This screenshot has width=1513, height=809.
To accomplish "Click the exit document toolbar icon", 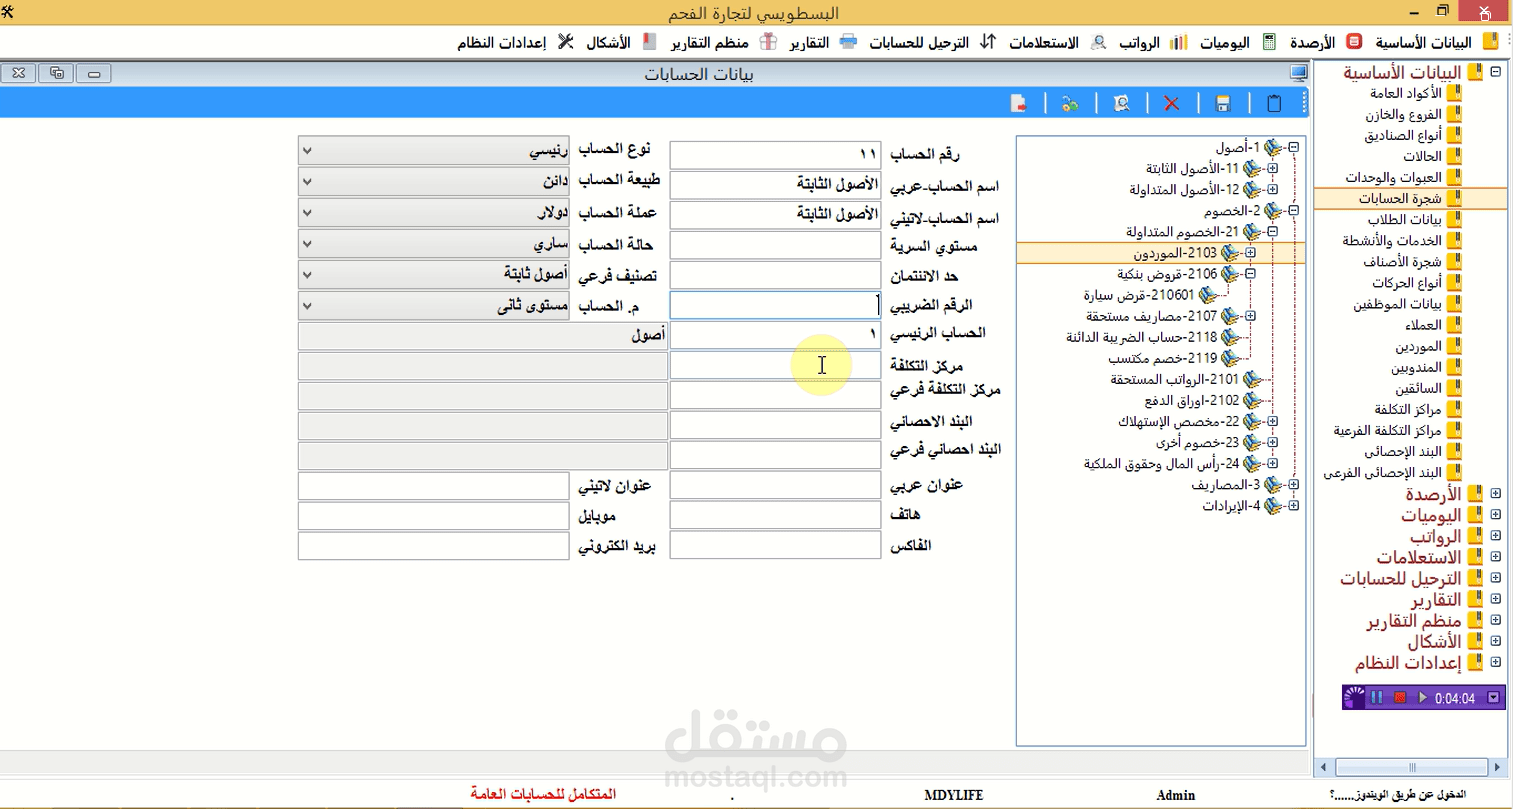I will pyautogui.click(x=1018, y=104).
